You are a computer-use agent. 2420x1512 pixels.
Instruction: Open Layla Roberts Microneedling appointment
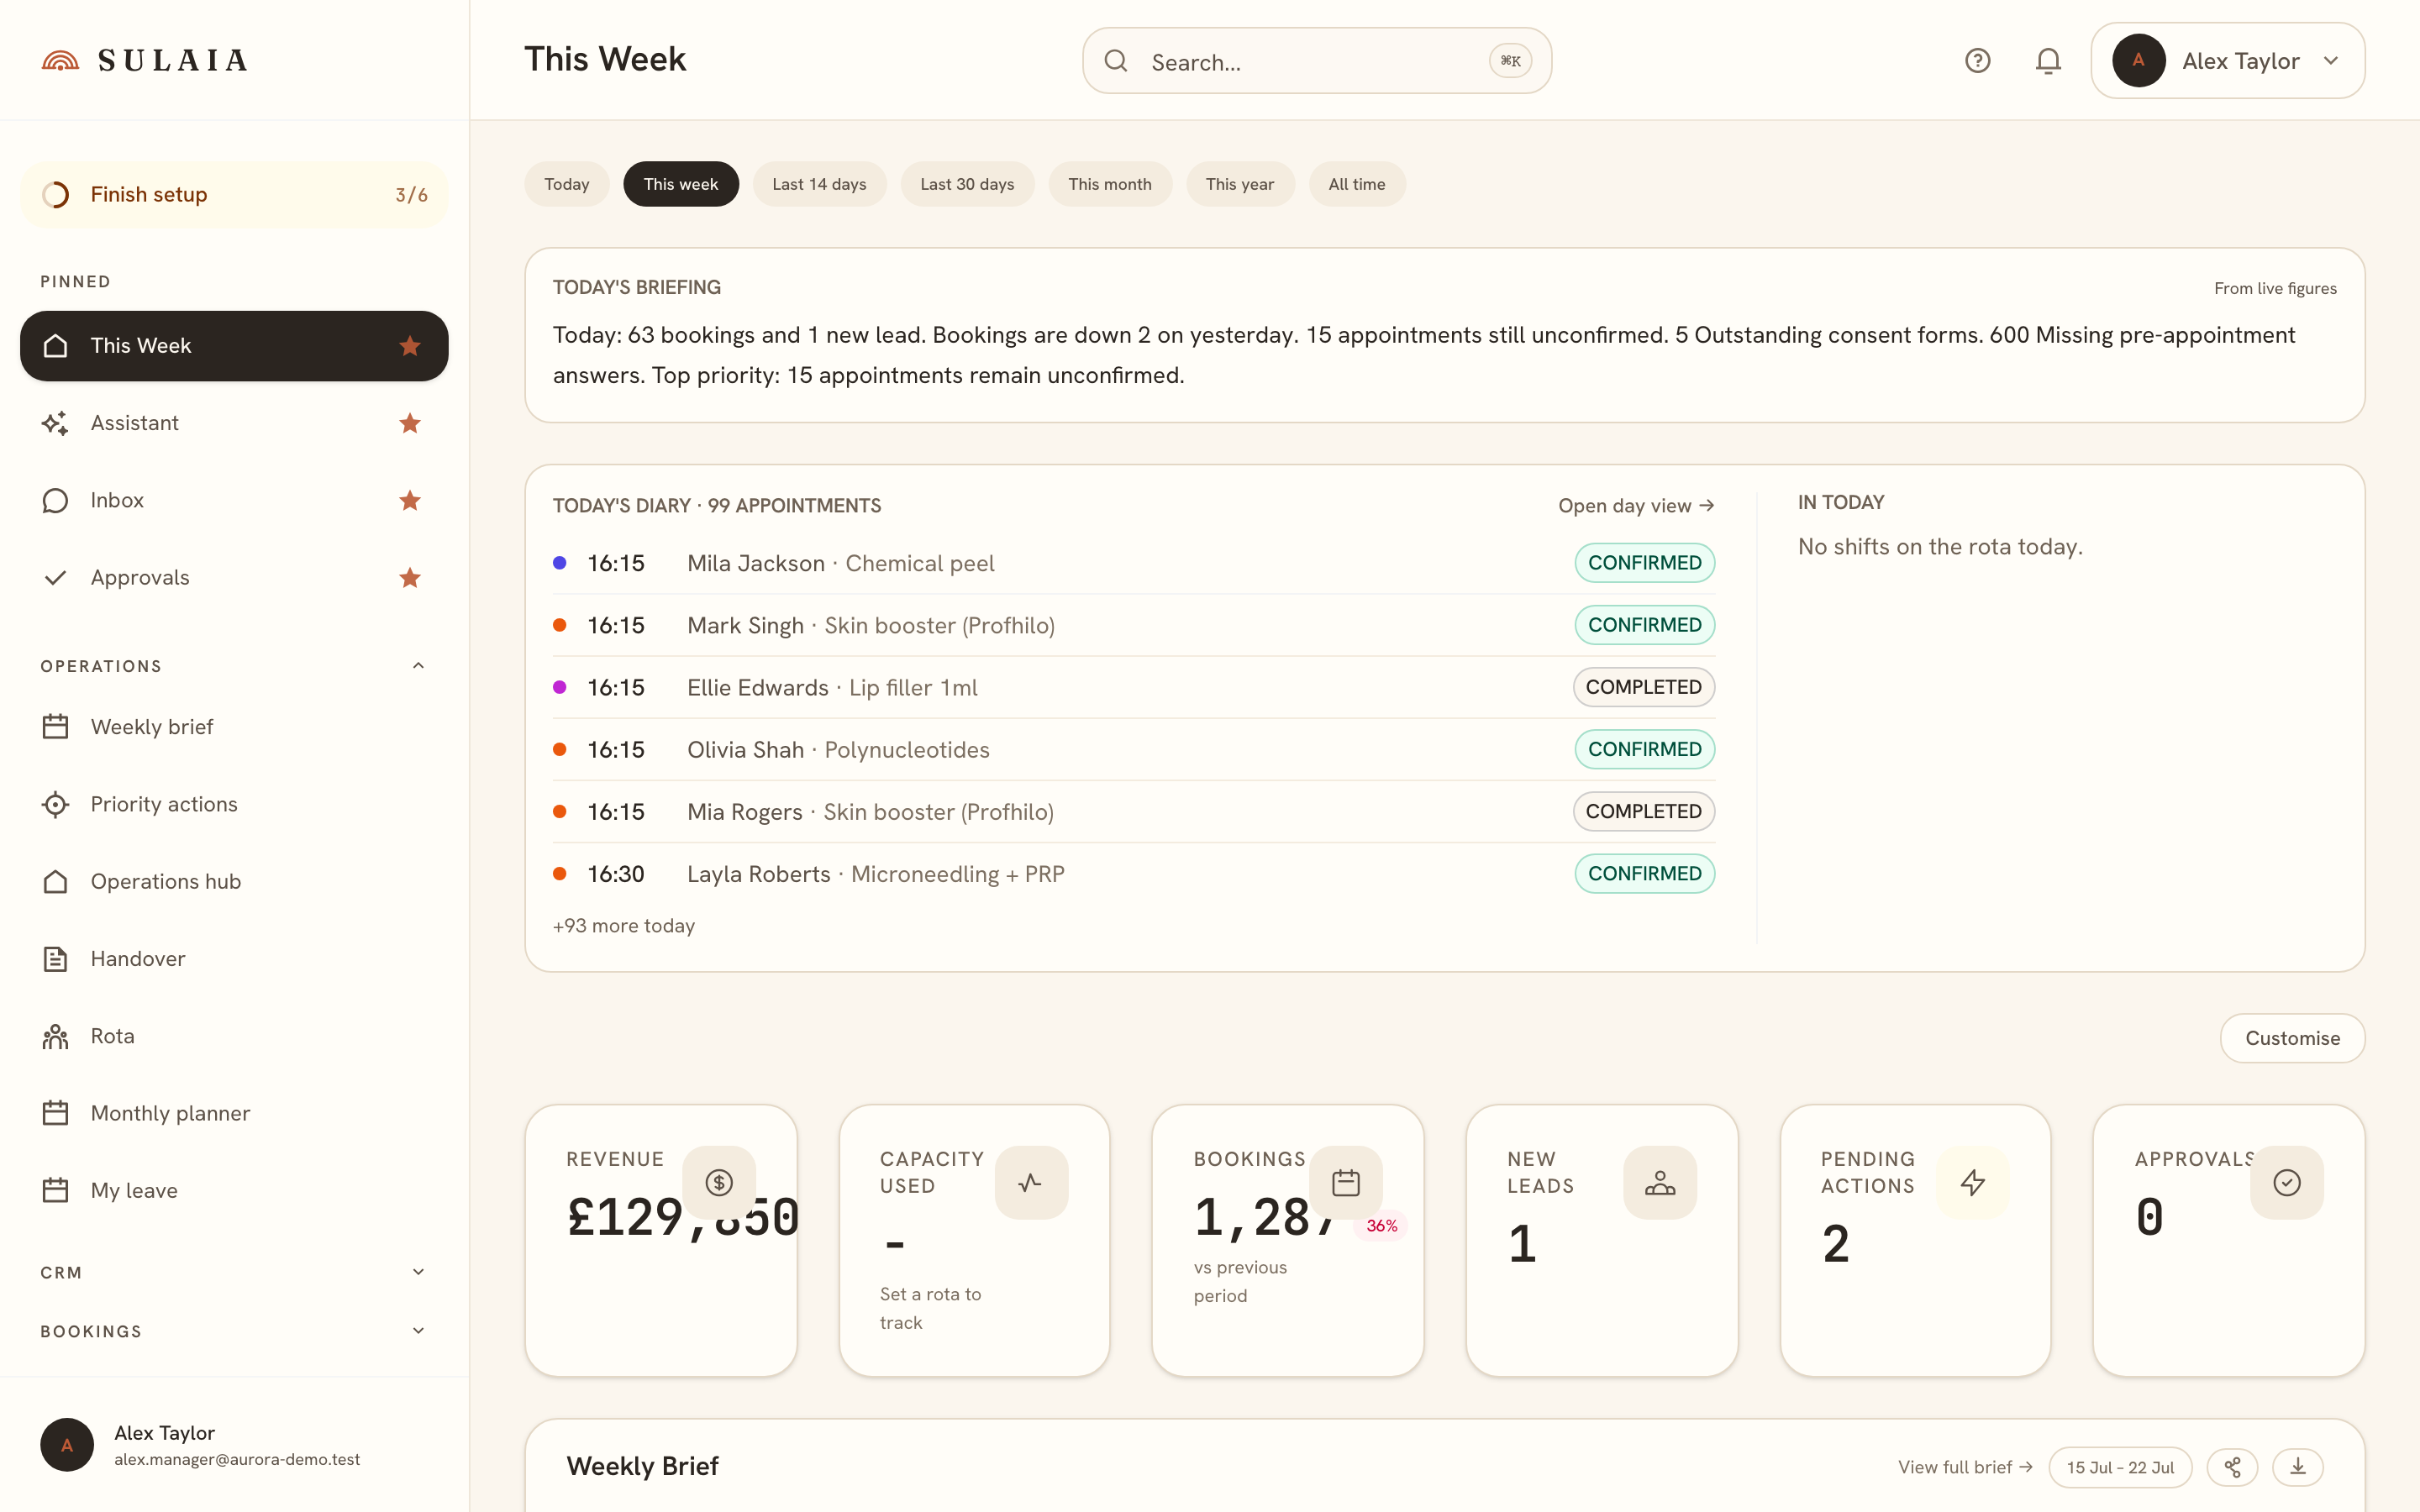(1134, 873)
